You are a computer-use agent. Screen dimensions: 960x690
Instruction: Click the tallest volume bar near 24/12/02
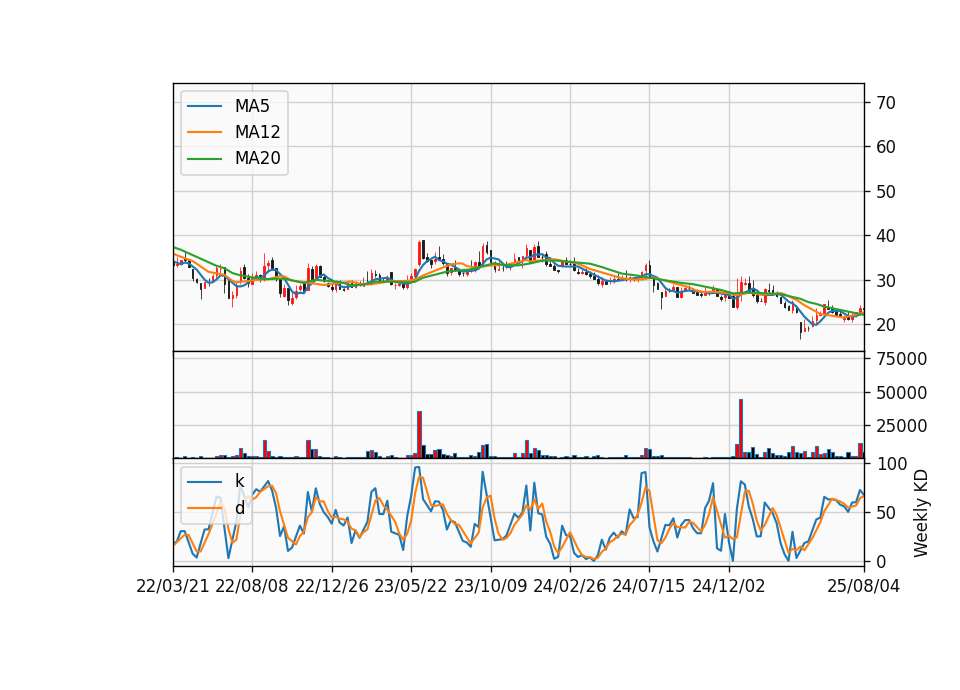coord(741,429)
